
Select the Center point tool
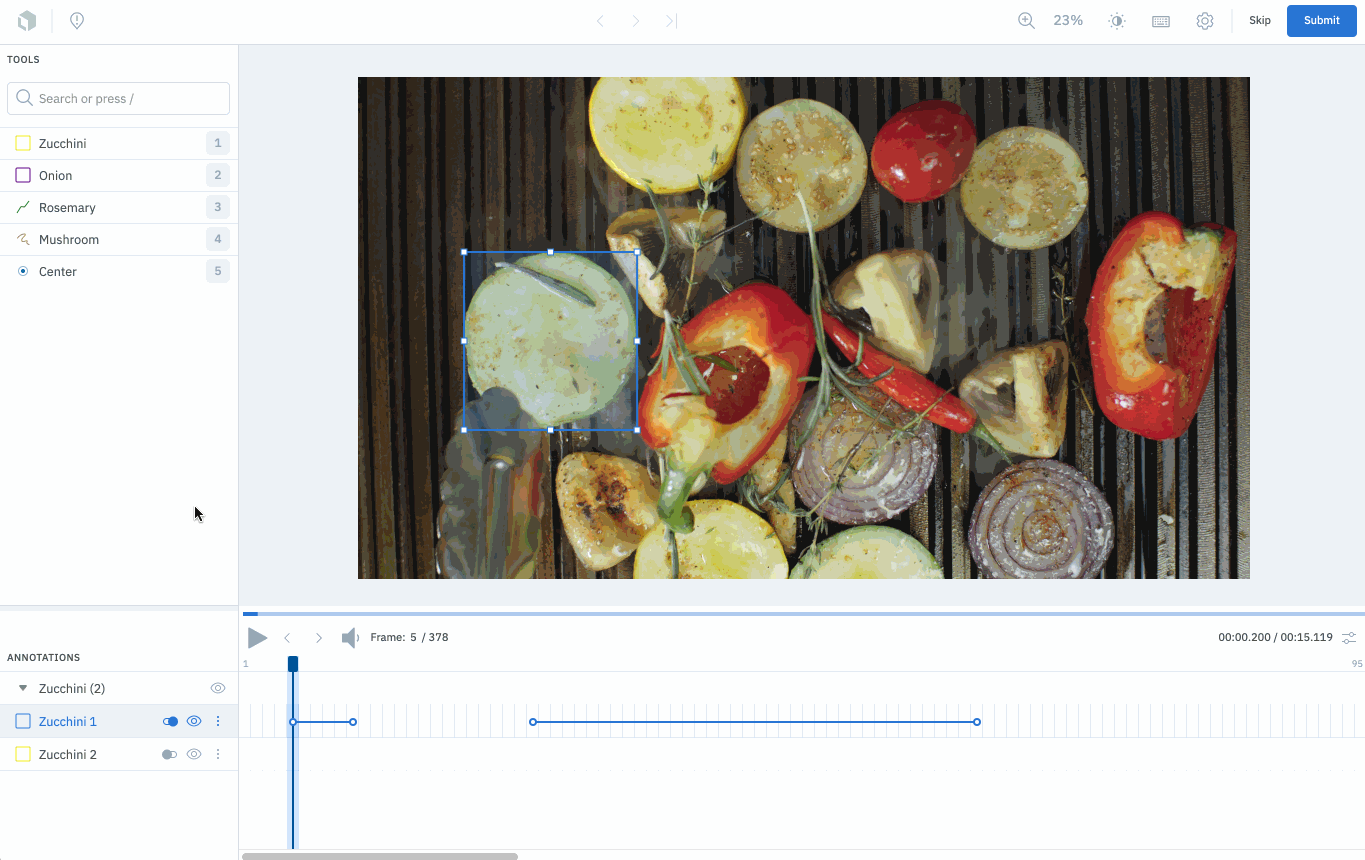click(118, 271)
